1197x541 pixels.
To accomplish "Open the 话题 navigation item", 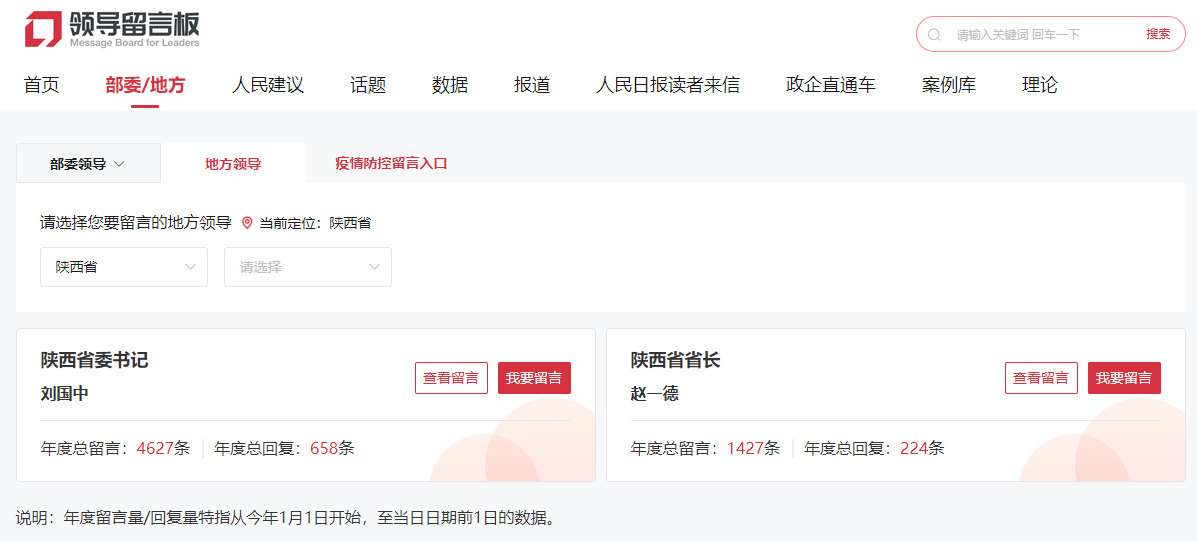I will pyautogui.click(x=368, y=85).
